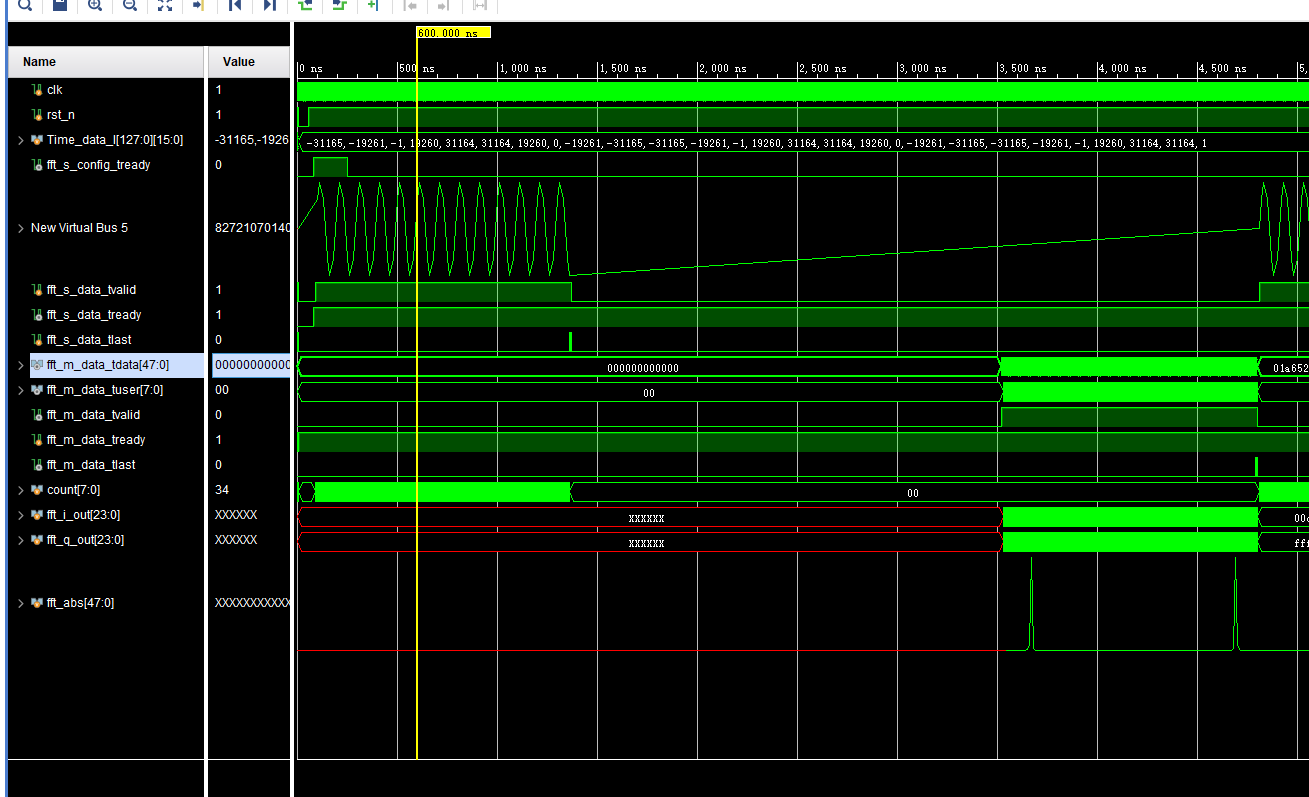Zoom Out of the waveform
The height and width of the screenshot is (797, 1309).
[129, 6]
